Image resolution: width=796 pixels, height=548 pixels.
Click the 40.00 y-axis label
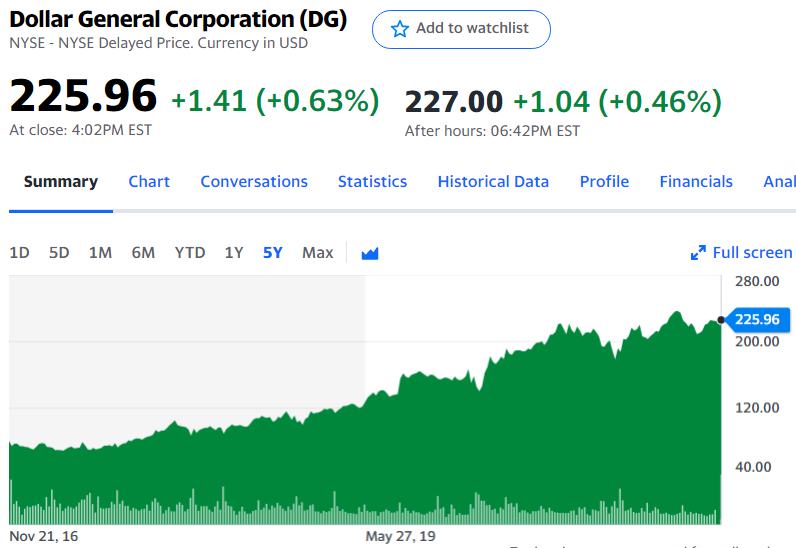pos(753,467)
